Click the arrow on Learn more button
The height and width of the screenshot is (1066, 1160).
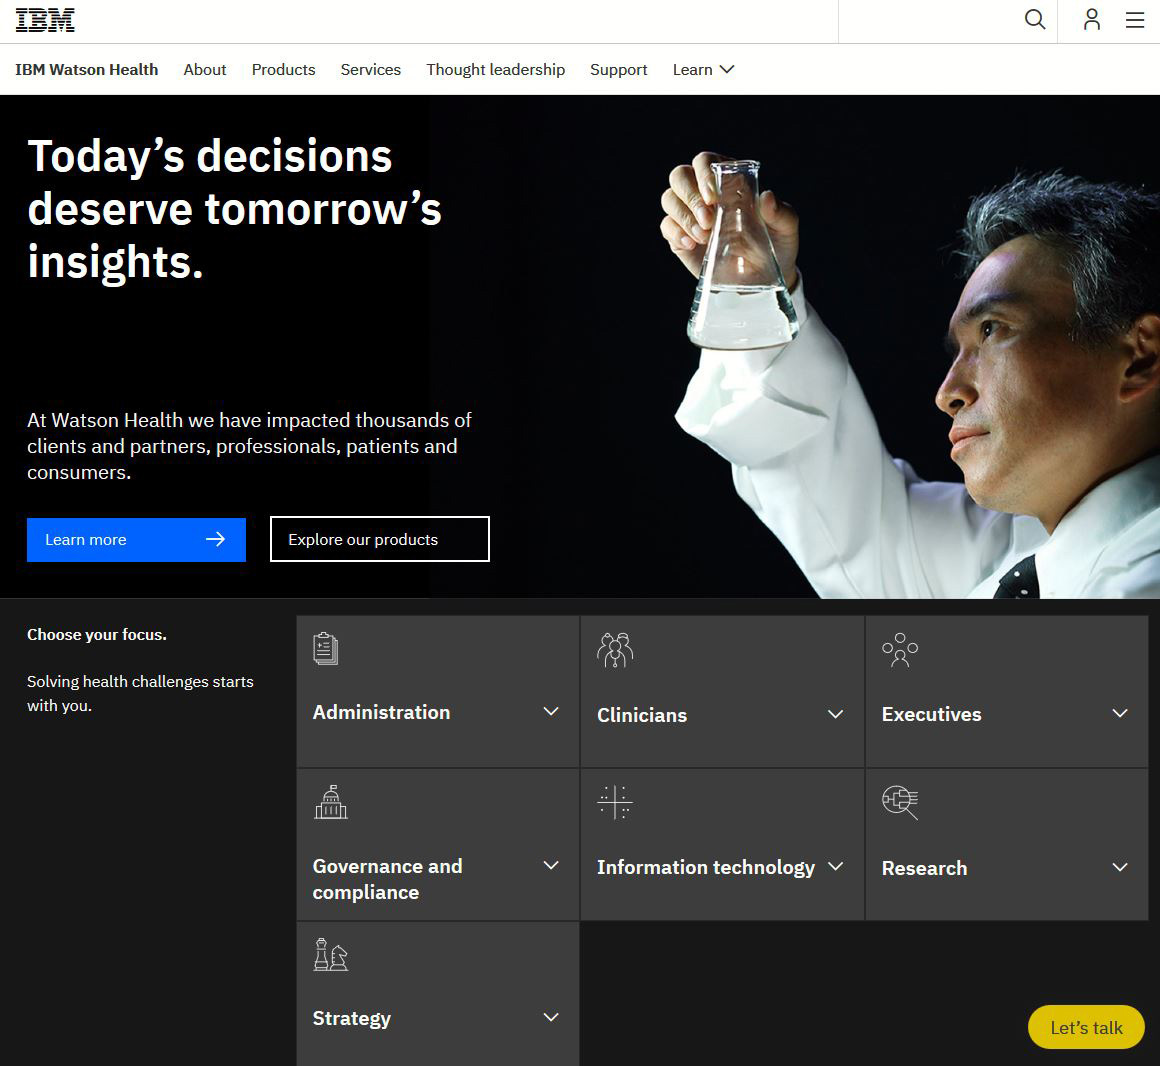pyautogui.click(x=215, y=539)
